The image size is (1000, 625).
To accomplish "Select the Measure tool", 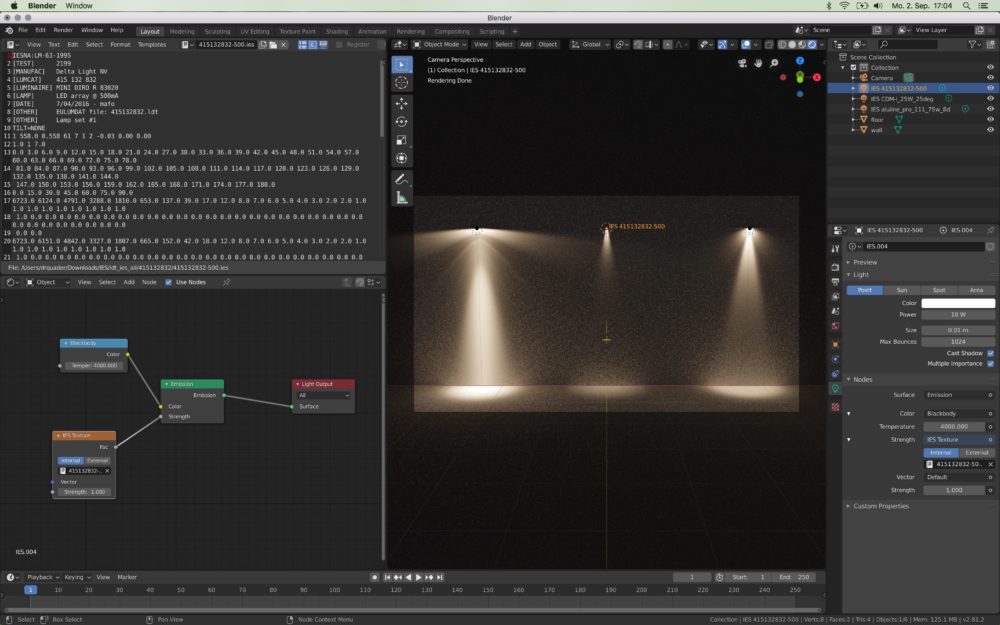I will [402, 198].
